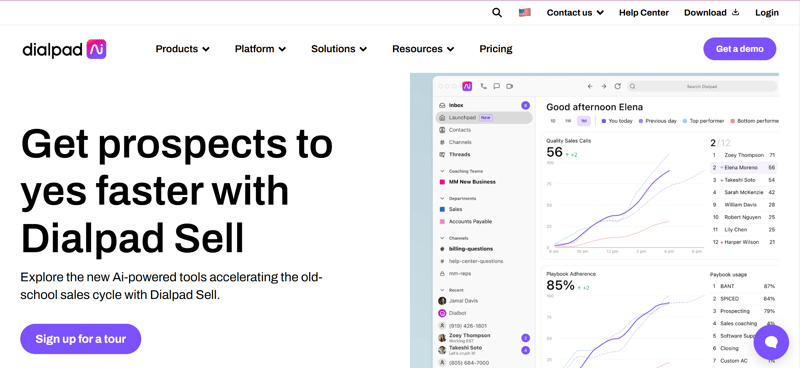The image size is (800, 368).
Task: Click the You today legend color dot
Action: (x=604, y=121)
